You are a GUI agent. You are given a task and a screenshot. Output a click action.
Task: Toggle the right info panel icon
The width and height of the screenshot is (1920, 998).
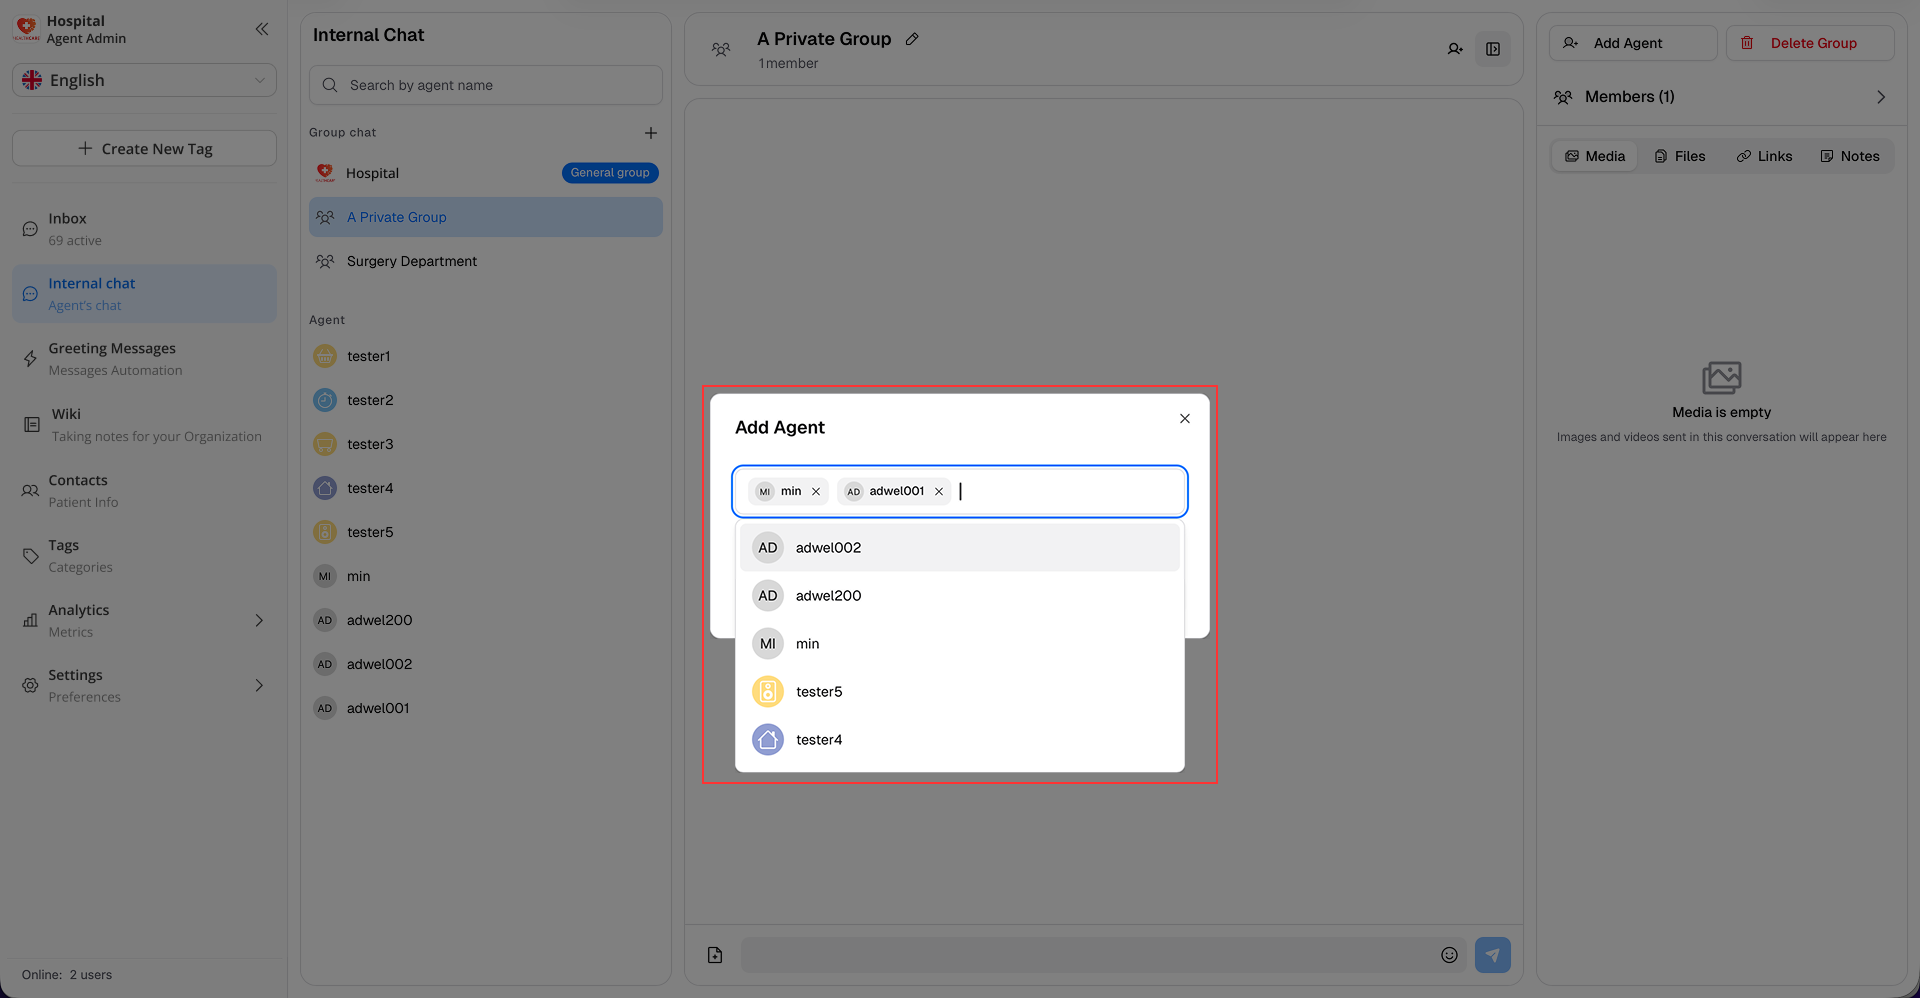coord(1493,48)
